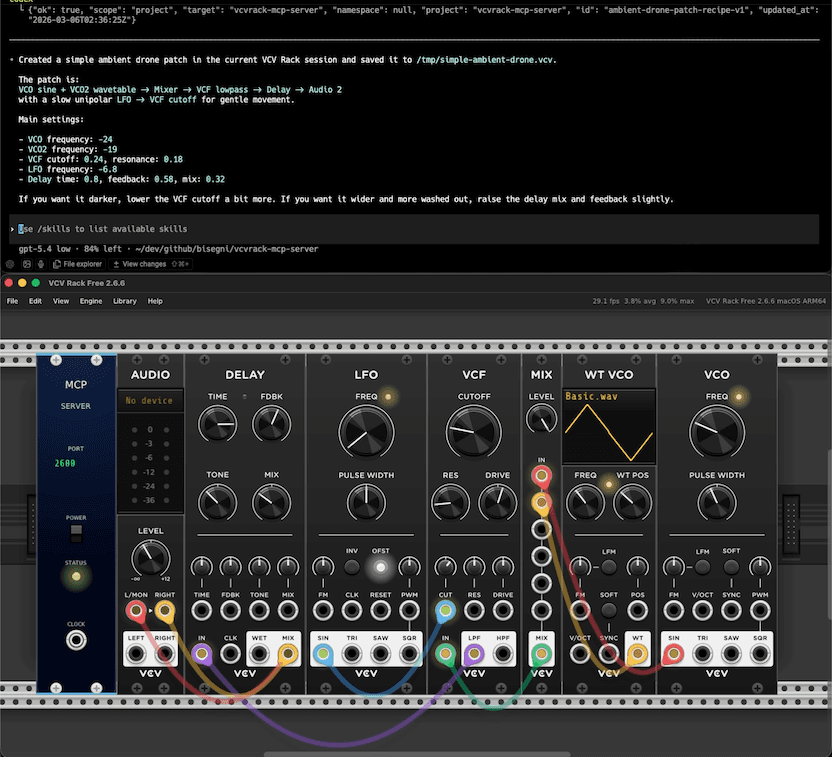
Task: Toggle the VCO SOFT button
Action: [731, 567]
